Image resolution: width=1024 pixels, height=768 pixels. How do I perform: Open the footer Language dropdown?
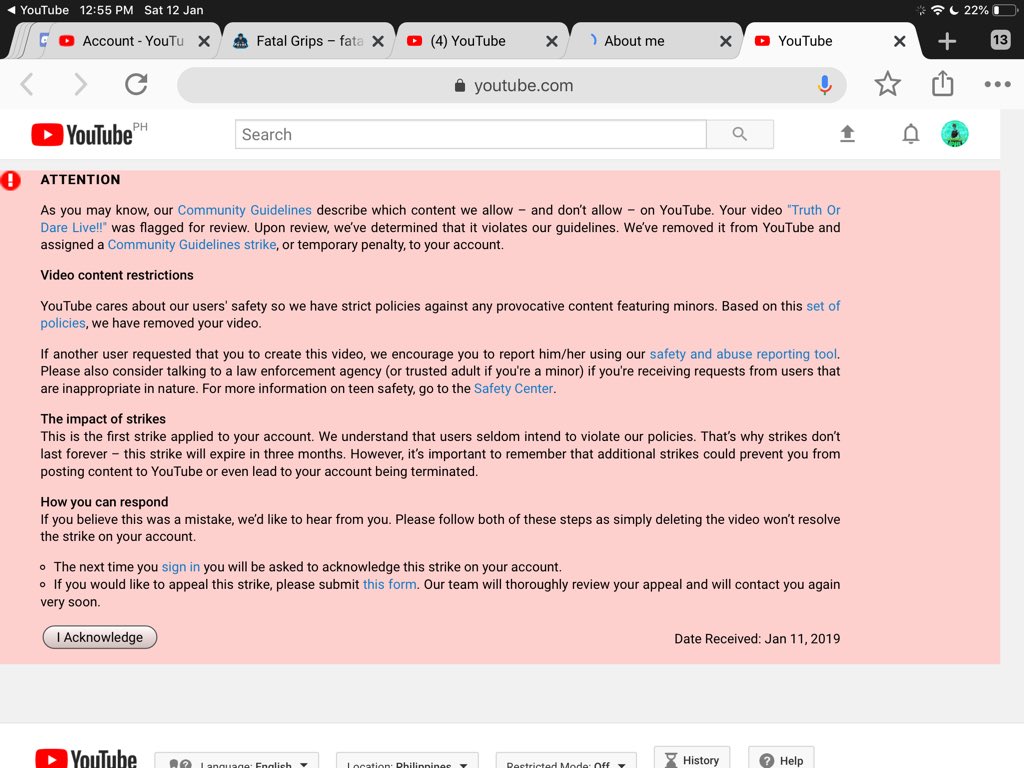click(x=237, y=761)
